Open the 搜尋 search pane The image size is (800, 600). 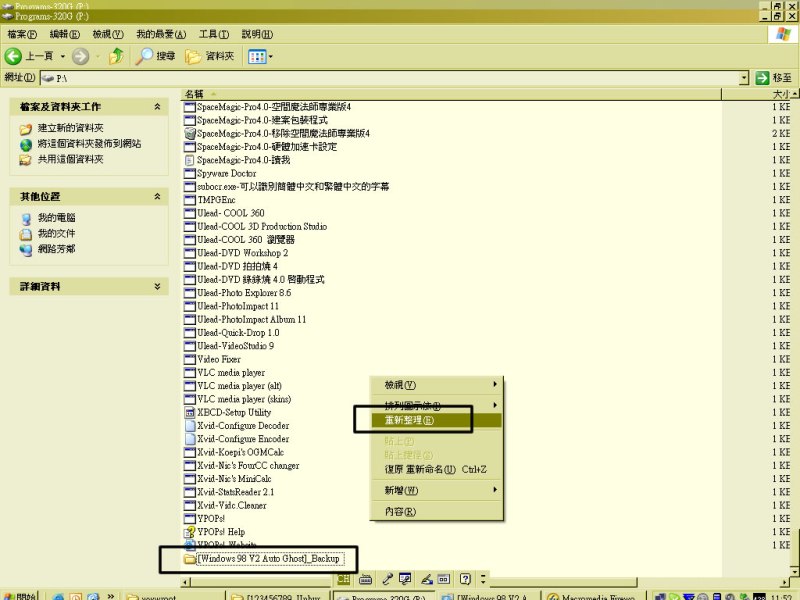[x=155, y=56]
